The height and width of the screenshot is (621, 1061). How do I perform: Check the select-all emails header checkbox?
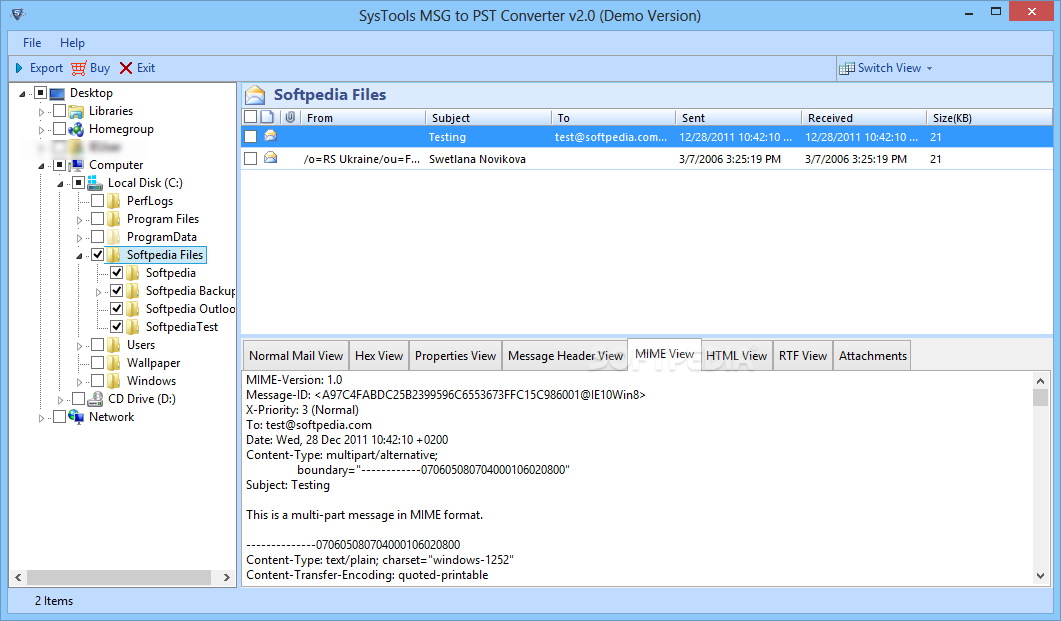coord(250,117)
